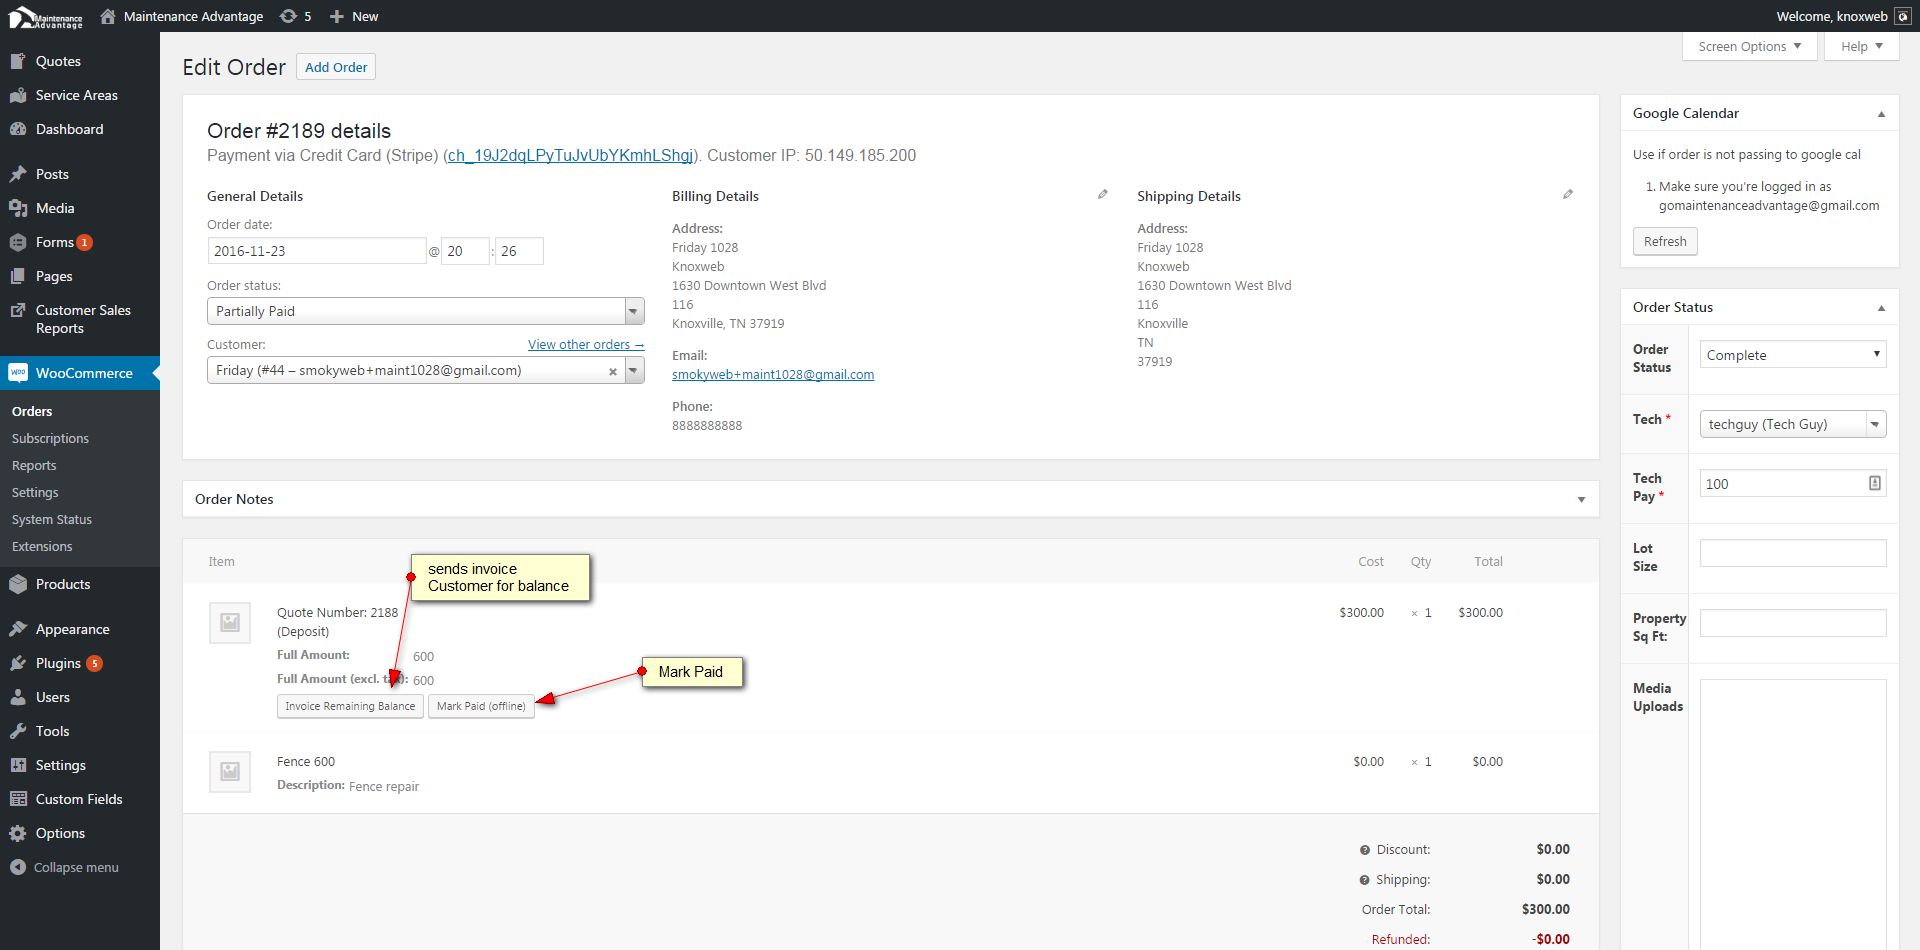The width and height of the screenshot is (1920, 950).
Task: Click the order minute input field
Action: tap(519, 251)
